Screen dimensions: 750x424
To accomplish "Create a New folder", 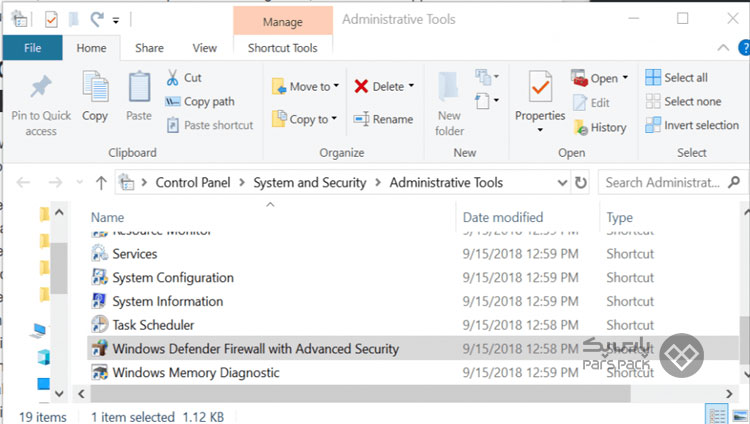I will tap(449, 104).
